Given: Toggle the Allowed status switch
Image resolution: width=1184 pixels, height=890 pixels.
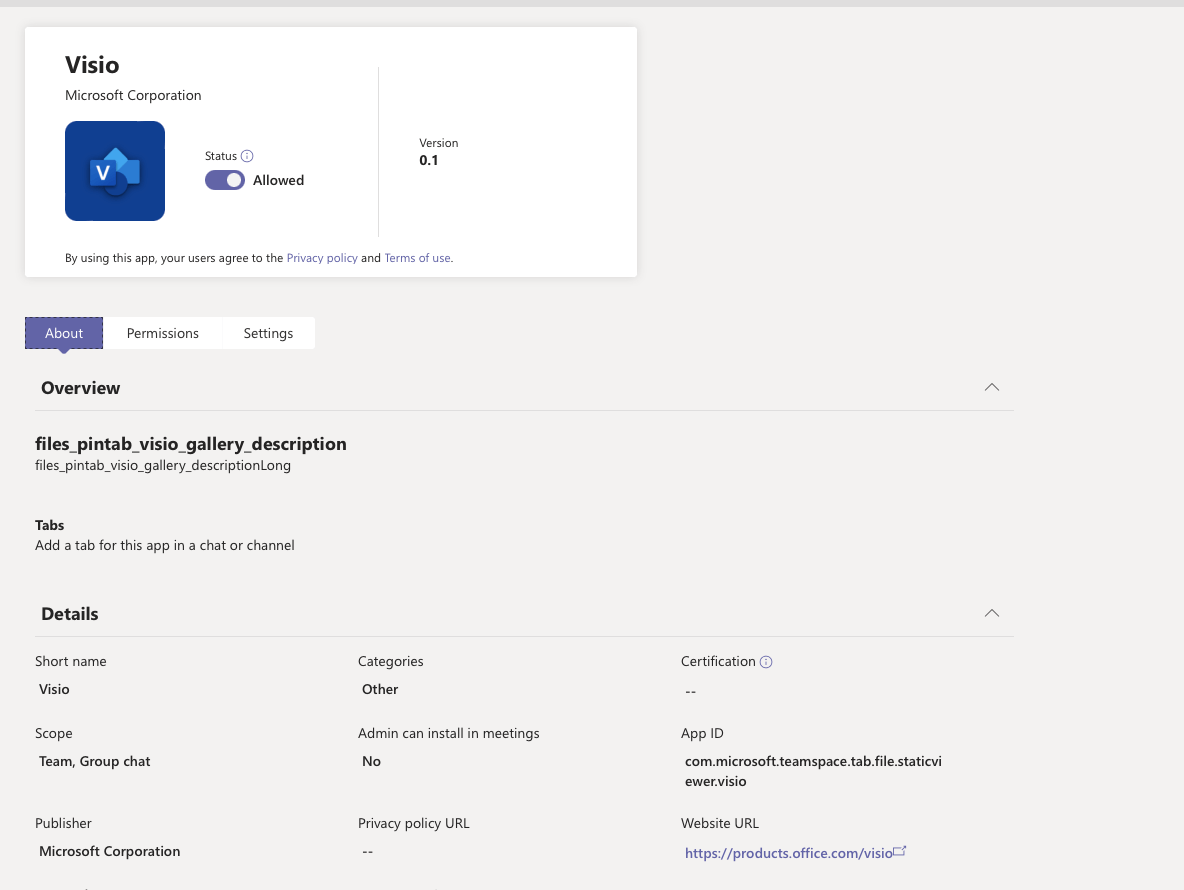Looking at the screenshot, I should [225, 180].
